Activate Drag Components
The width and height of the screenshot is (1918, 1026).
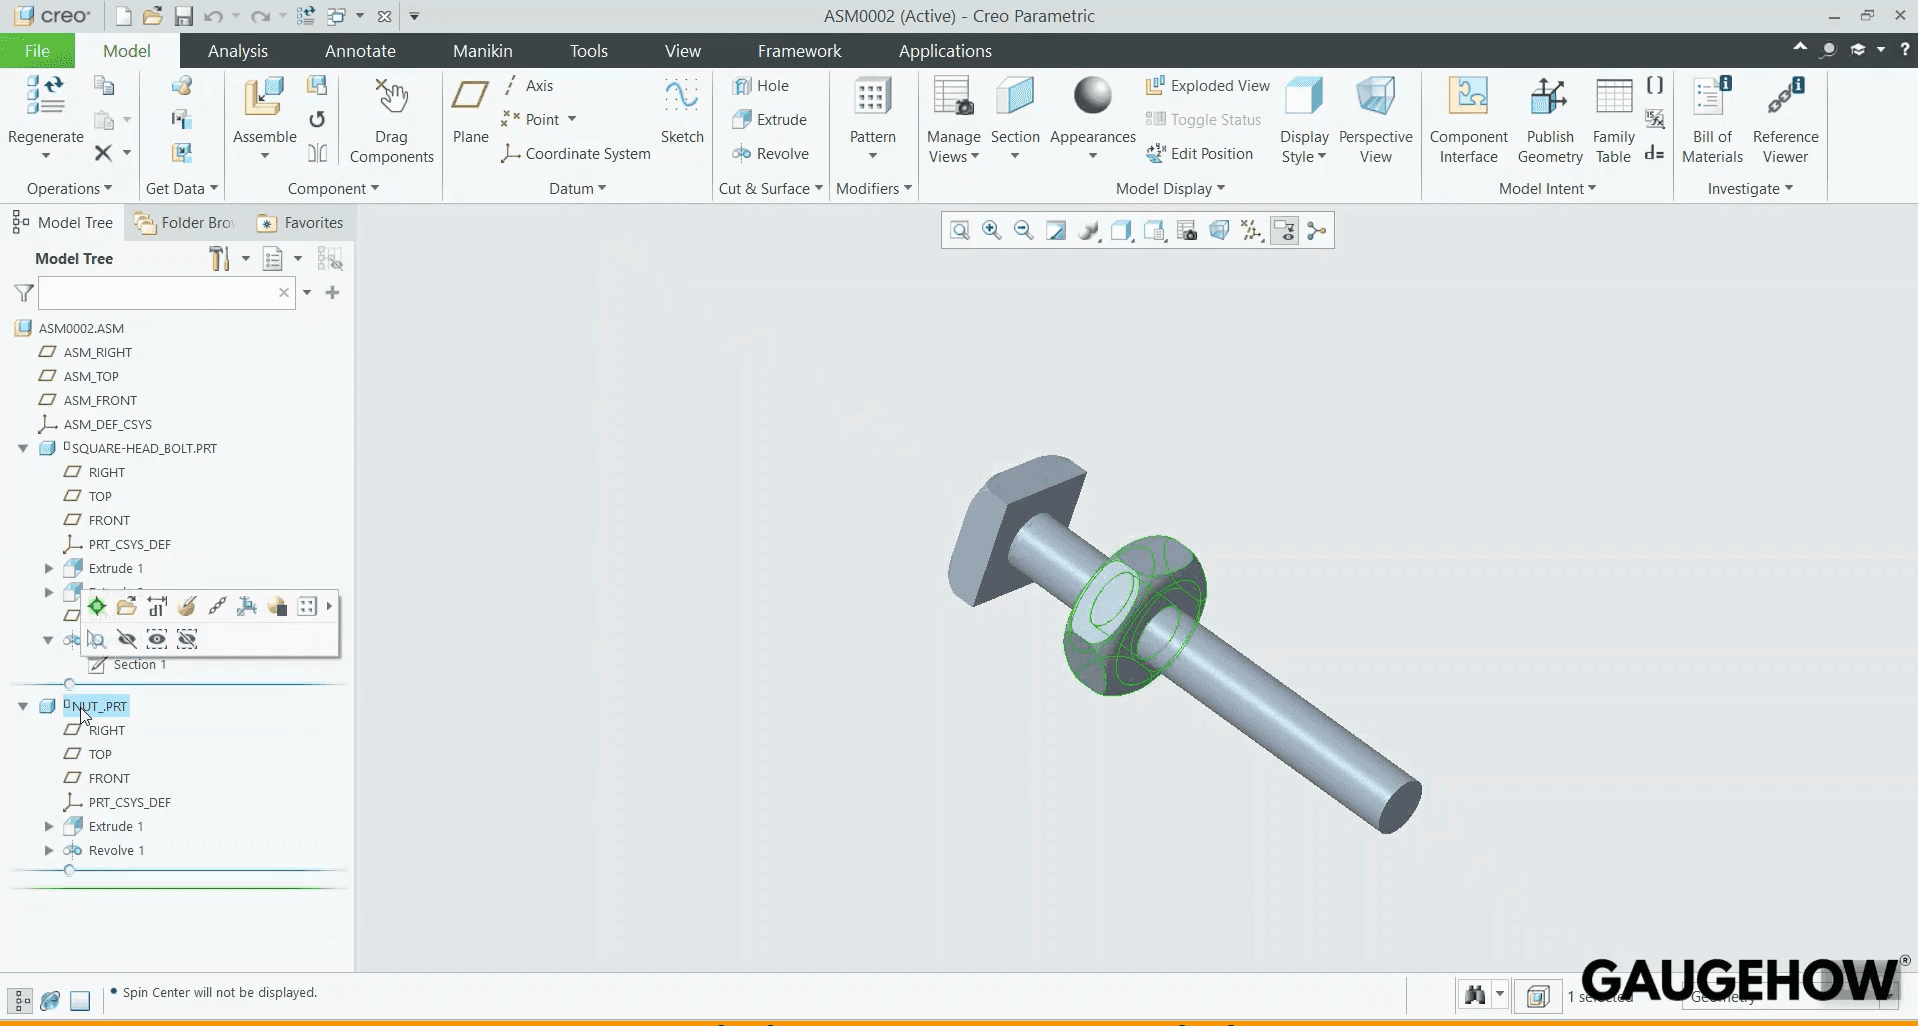pyautogui.click(x=392, y=110)
